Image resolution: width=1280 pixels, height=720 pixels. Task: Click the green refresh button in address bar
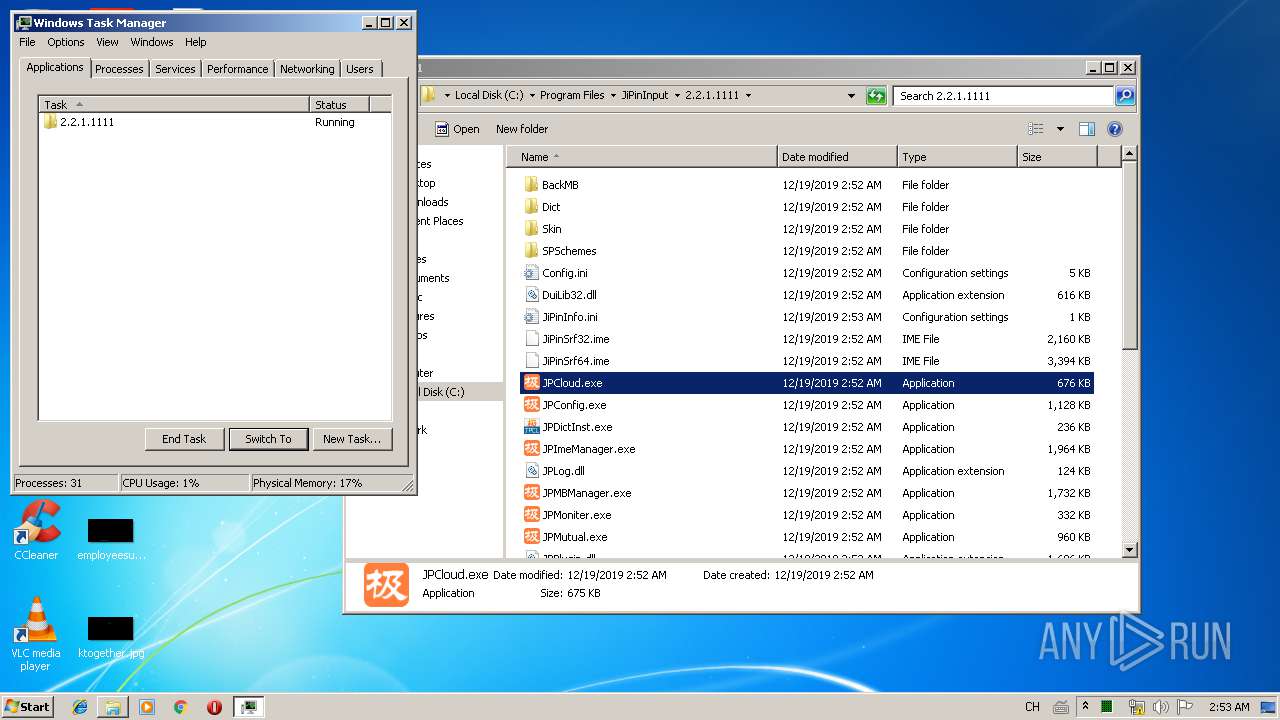click(x=876, y=96)
